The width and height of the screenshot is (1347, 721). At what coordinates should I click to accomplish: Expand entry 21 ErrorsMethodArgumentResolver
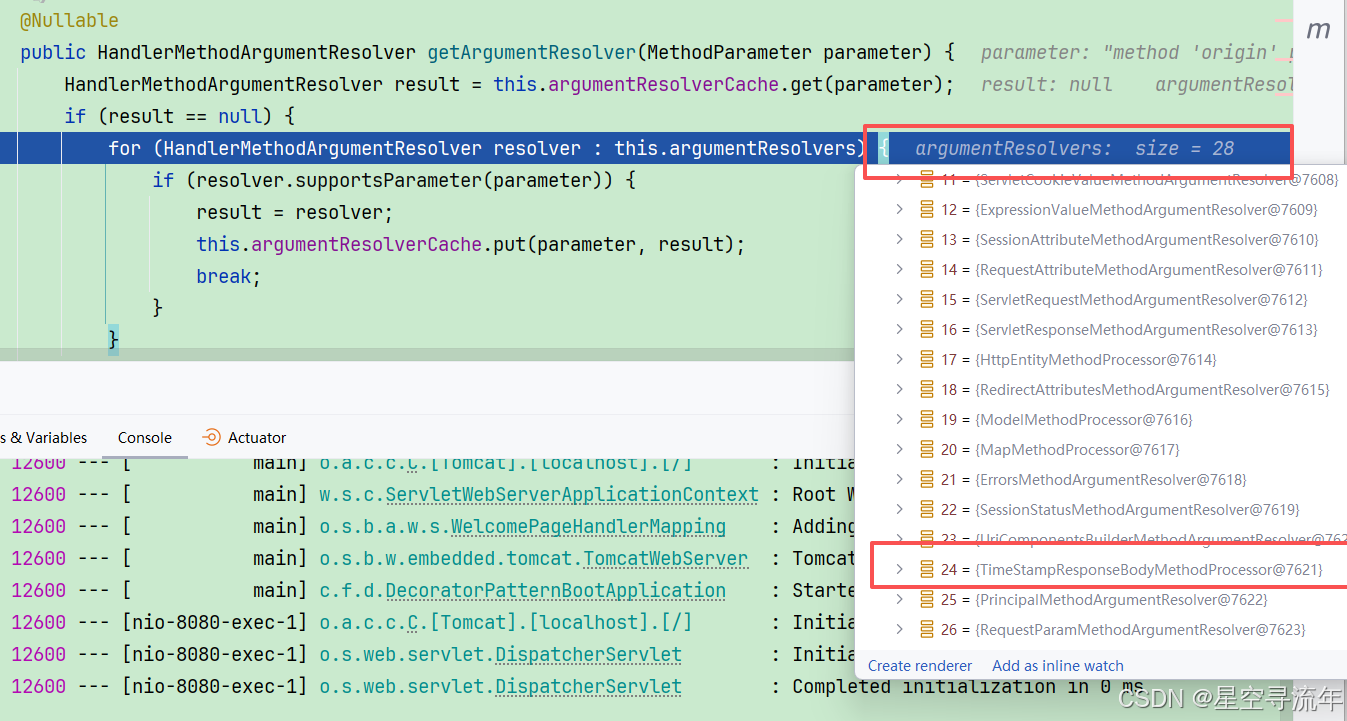pyautogui.click(x=899, y=479)
